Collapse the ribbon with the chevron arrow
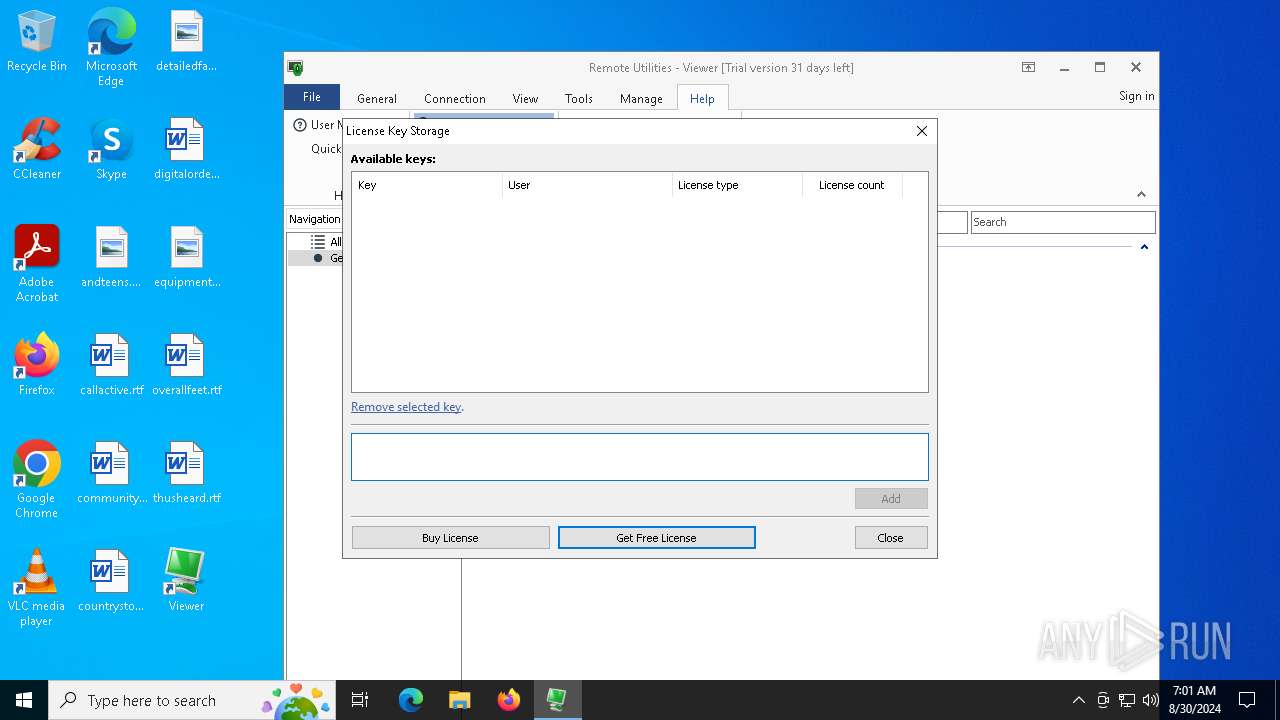The image size is (1280, 720). point(1141,194)
